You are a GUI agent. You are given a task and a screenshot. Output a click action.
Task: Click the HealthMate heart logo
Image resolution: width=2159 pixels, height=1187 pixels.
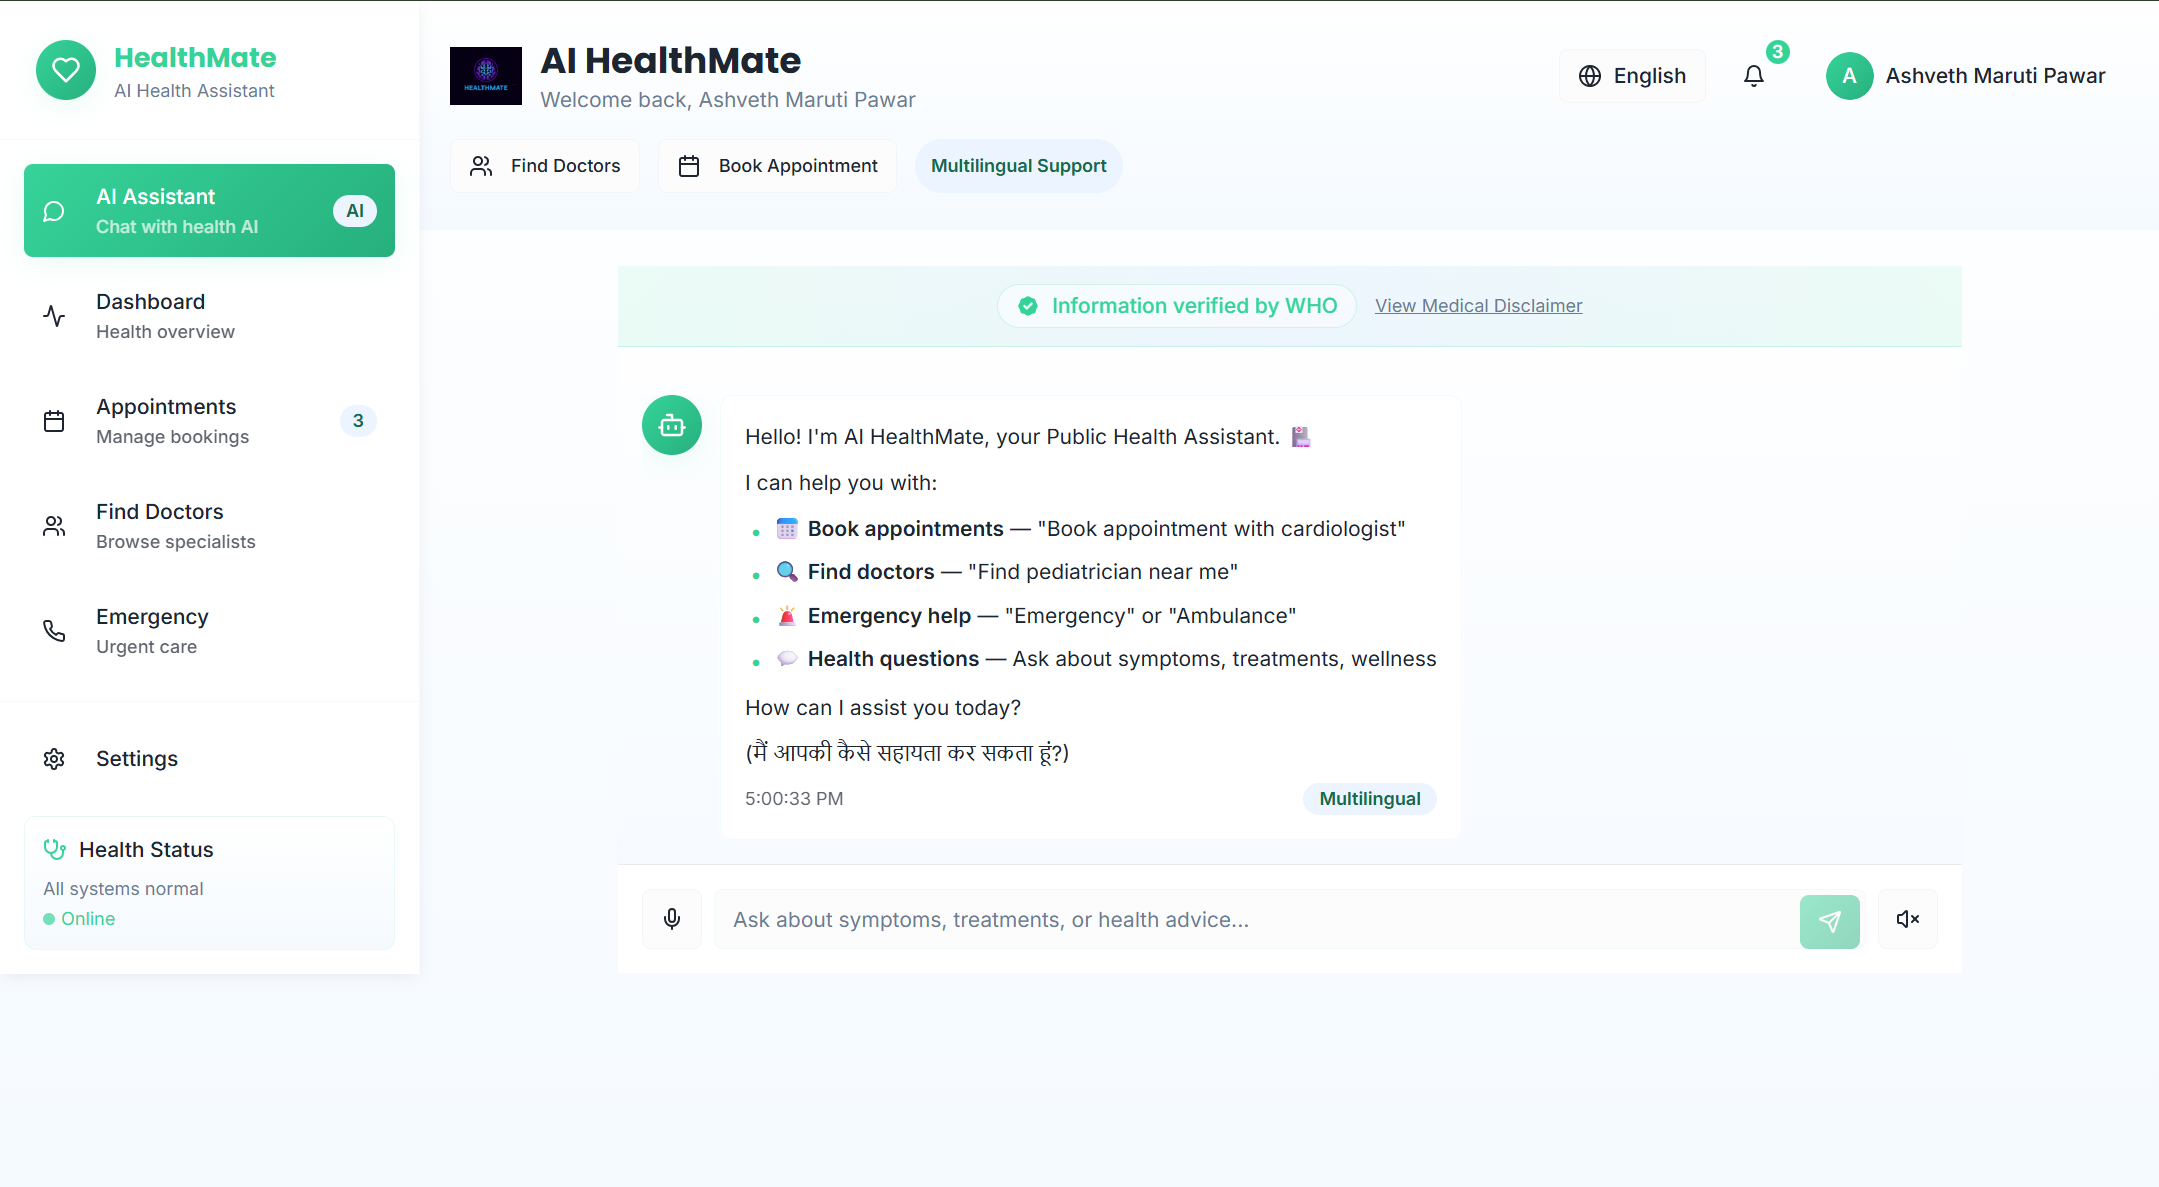coord(66,70)
